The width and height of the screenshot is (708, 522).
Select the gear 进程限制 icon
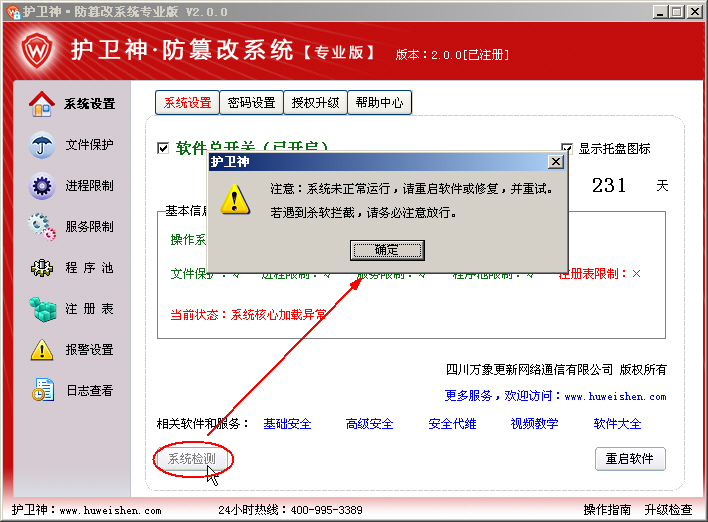coord(42,186)
